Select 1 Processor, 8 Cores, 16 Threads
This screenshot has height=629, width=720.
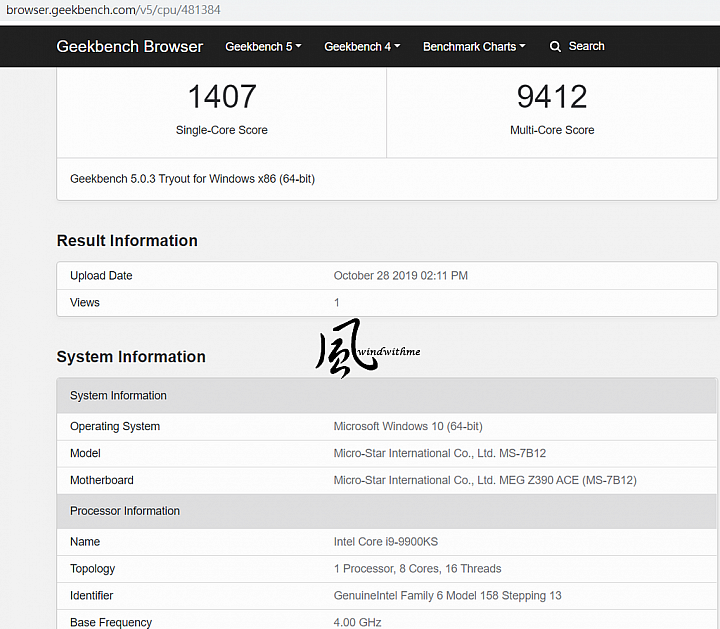(417, 569)
